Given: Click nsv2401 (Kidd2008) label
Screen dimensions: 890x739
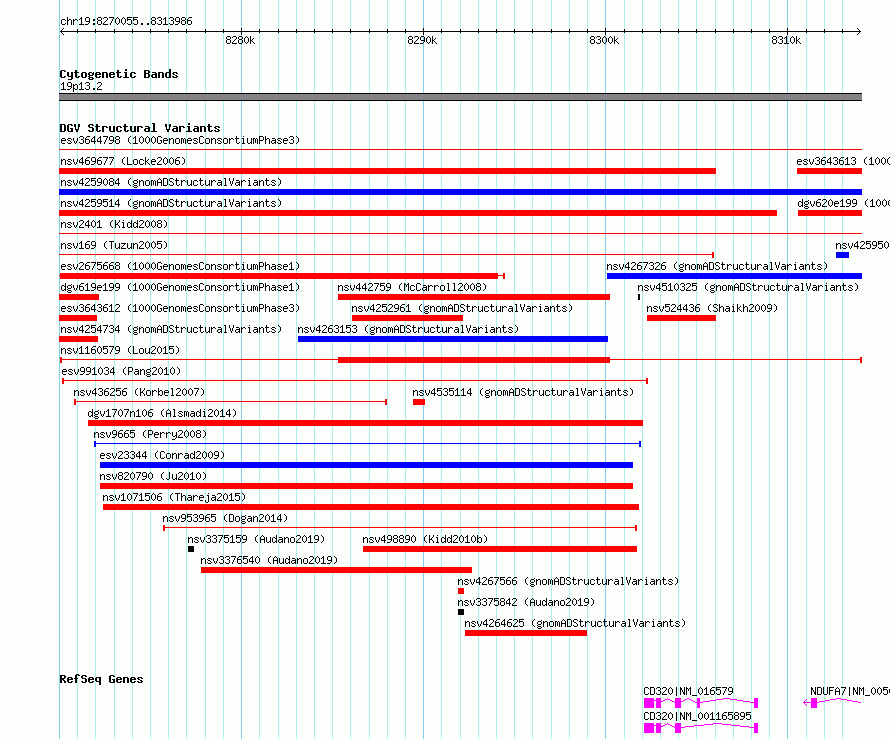Looking at the screenshot, I should coord(114,224).
